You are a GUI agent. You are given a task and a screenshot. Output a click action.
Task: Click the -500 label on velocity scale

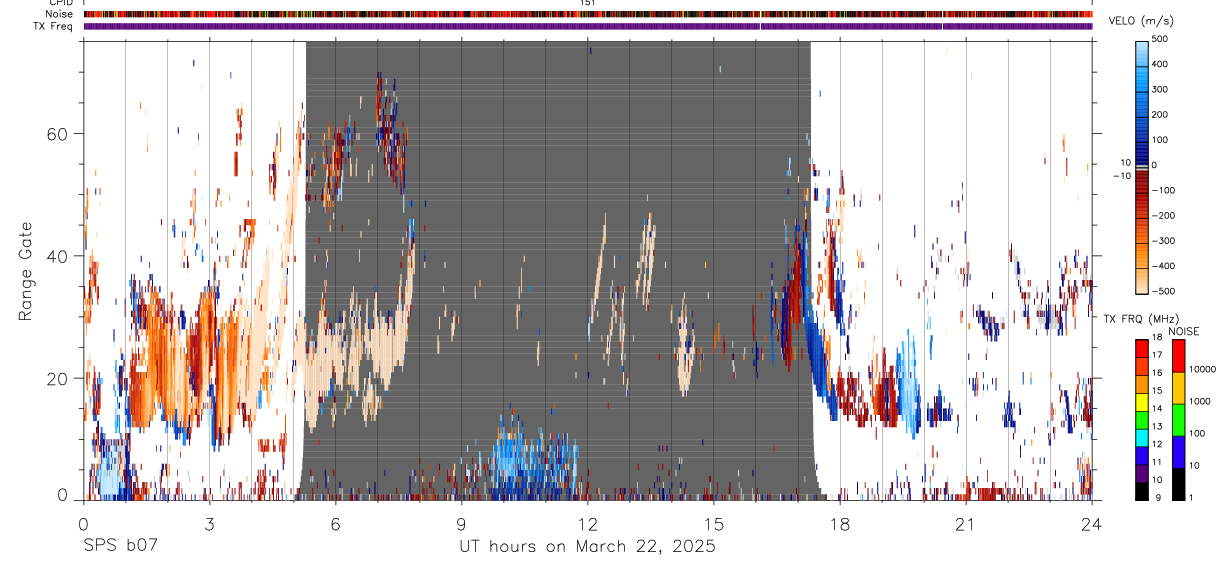(1164, 291)
